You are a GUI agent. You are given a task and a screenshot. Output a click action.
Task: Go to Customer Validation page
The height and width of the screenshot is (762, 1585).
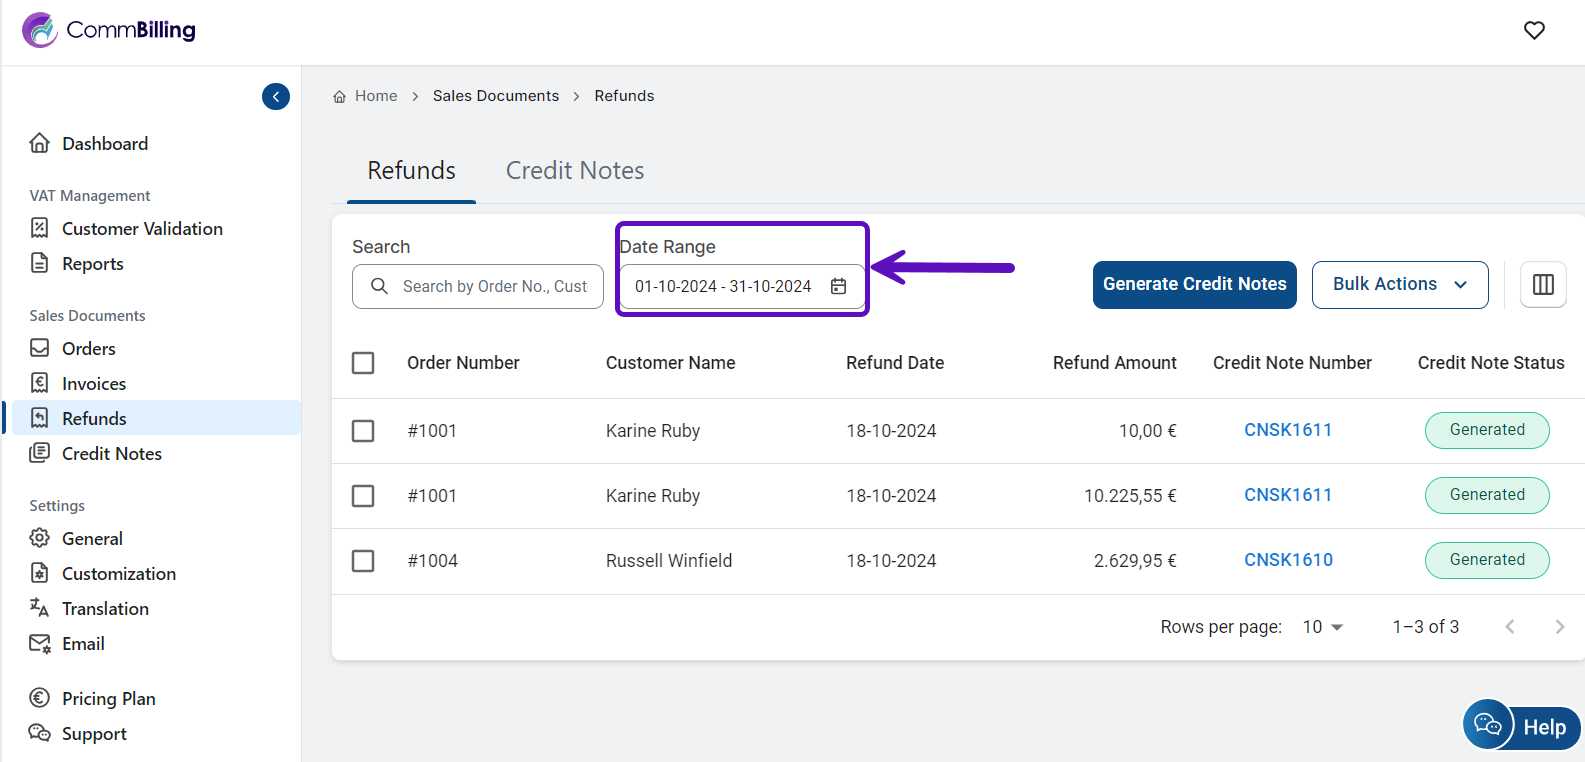tap(141, 229)
